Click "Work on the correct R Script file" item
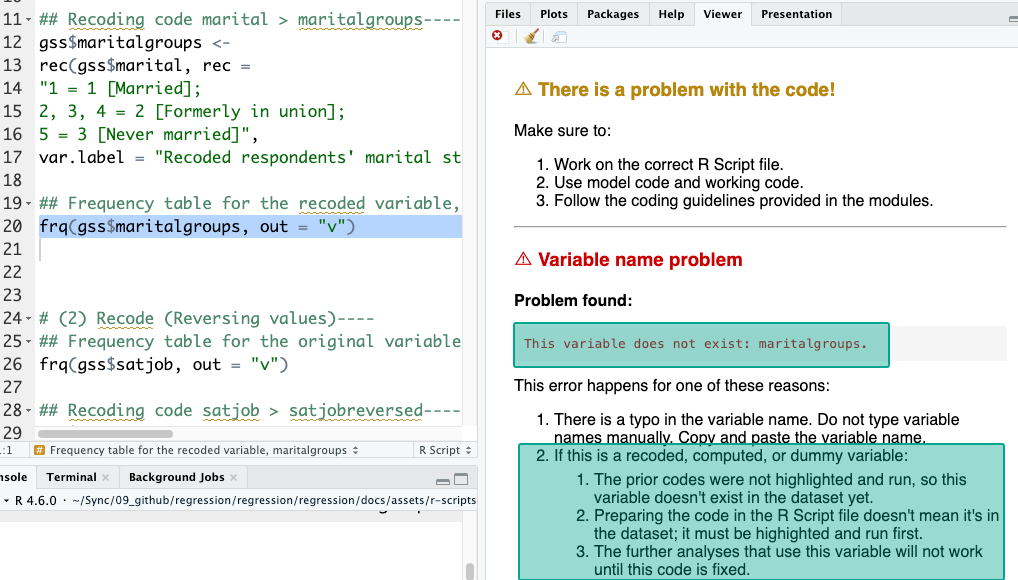The height and width of the screenshot is (580, 1018). (669, 164)
